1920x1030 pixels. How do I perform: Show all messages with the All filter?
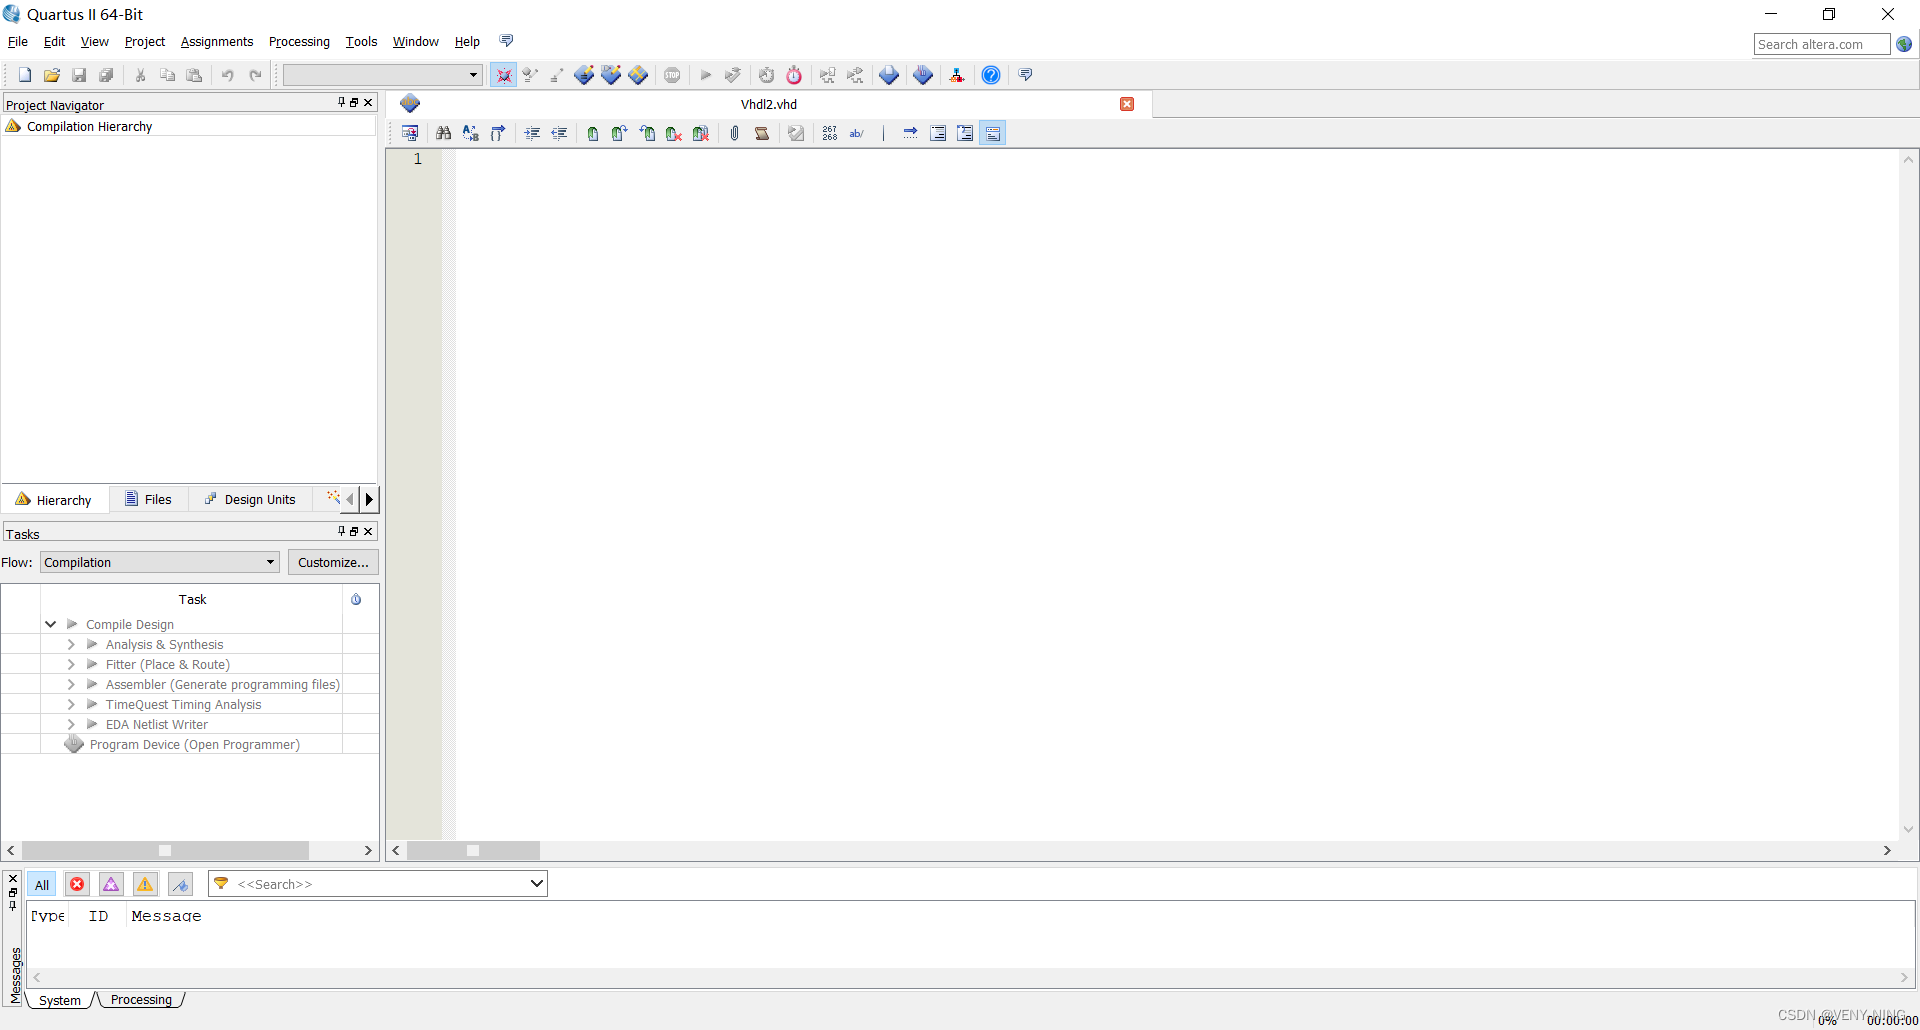(42, 884)
